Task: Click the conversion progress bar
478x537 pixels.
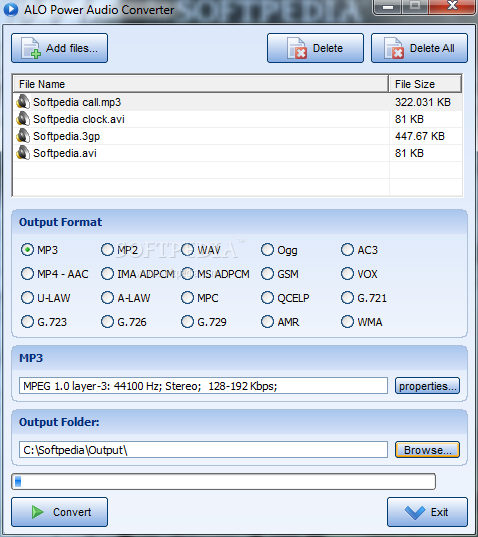Action: [224, 482]
